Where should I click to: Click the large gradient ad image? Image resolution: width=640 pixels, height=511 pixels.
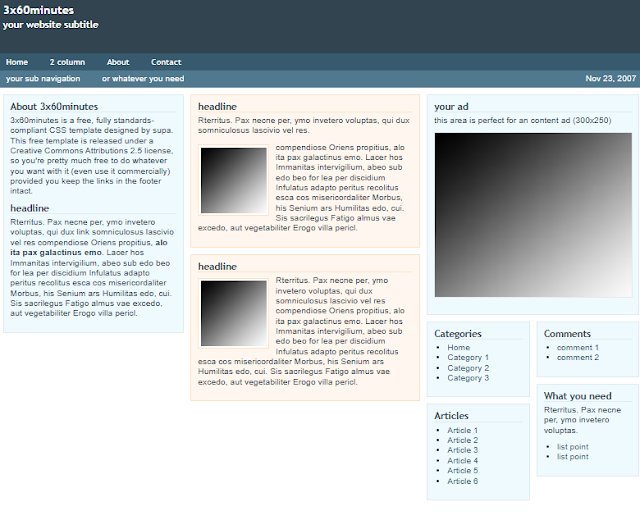click(x=533, y=215)
